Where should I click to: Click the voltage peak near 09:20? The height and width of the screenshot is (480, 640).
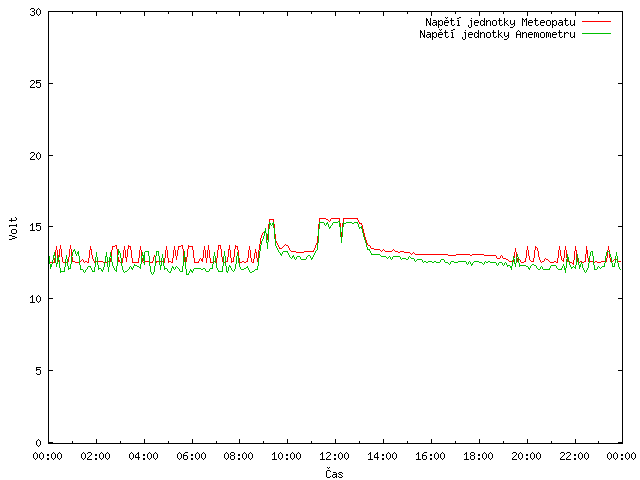271,220
